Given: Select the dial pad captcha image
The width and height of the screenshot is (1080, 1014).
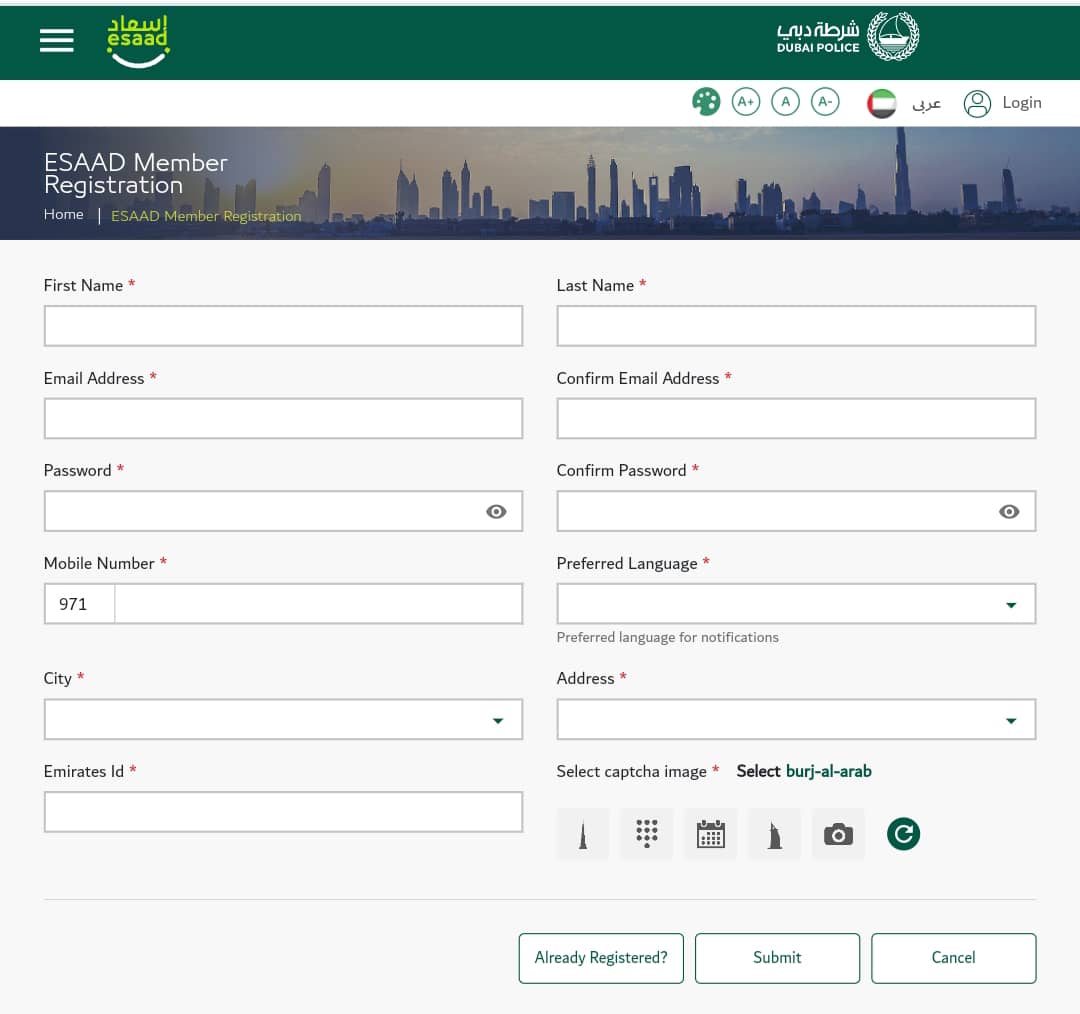Looking at the screenshot, I should (x=647, y=834).
